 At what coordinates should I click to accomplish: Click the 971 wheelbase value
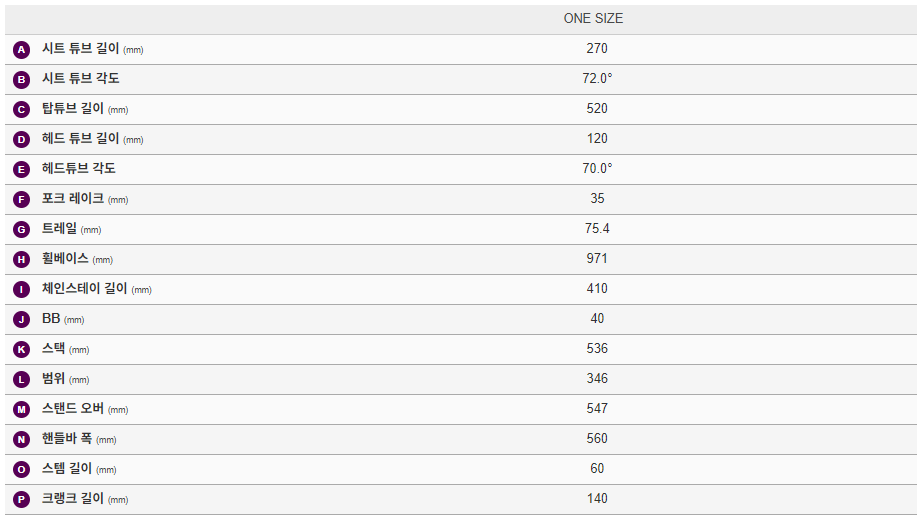coord(597,259)
